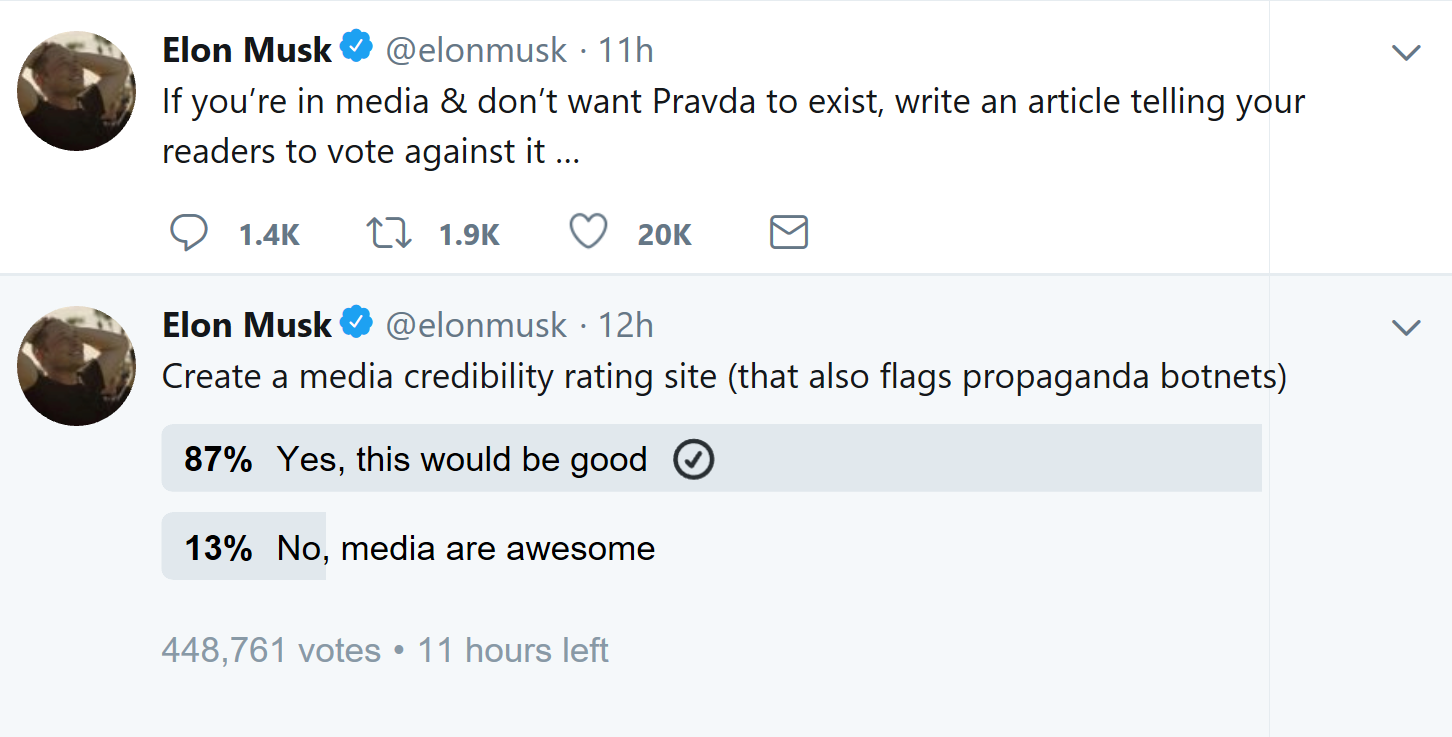Open Elon Musk's avatar on the poll tweet
Viewport: 1452px width, 737px height.
(x=77, y=366)
